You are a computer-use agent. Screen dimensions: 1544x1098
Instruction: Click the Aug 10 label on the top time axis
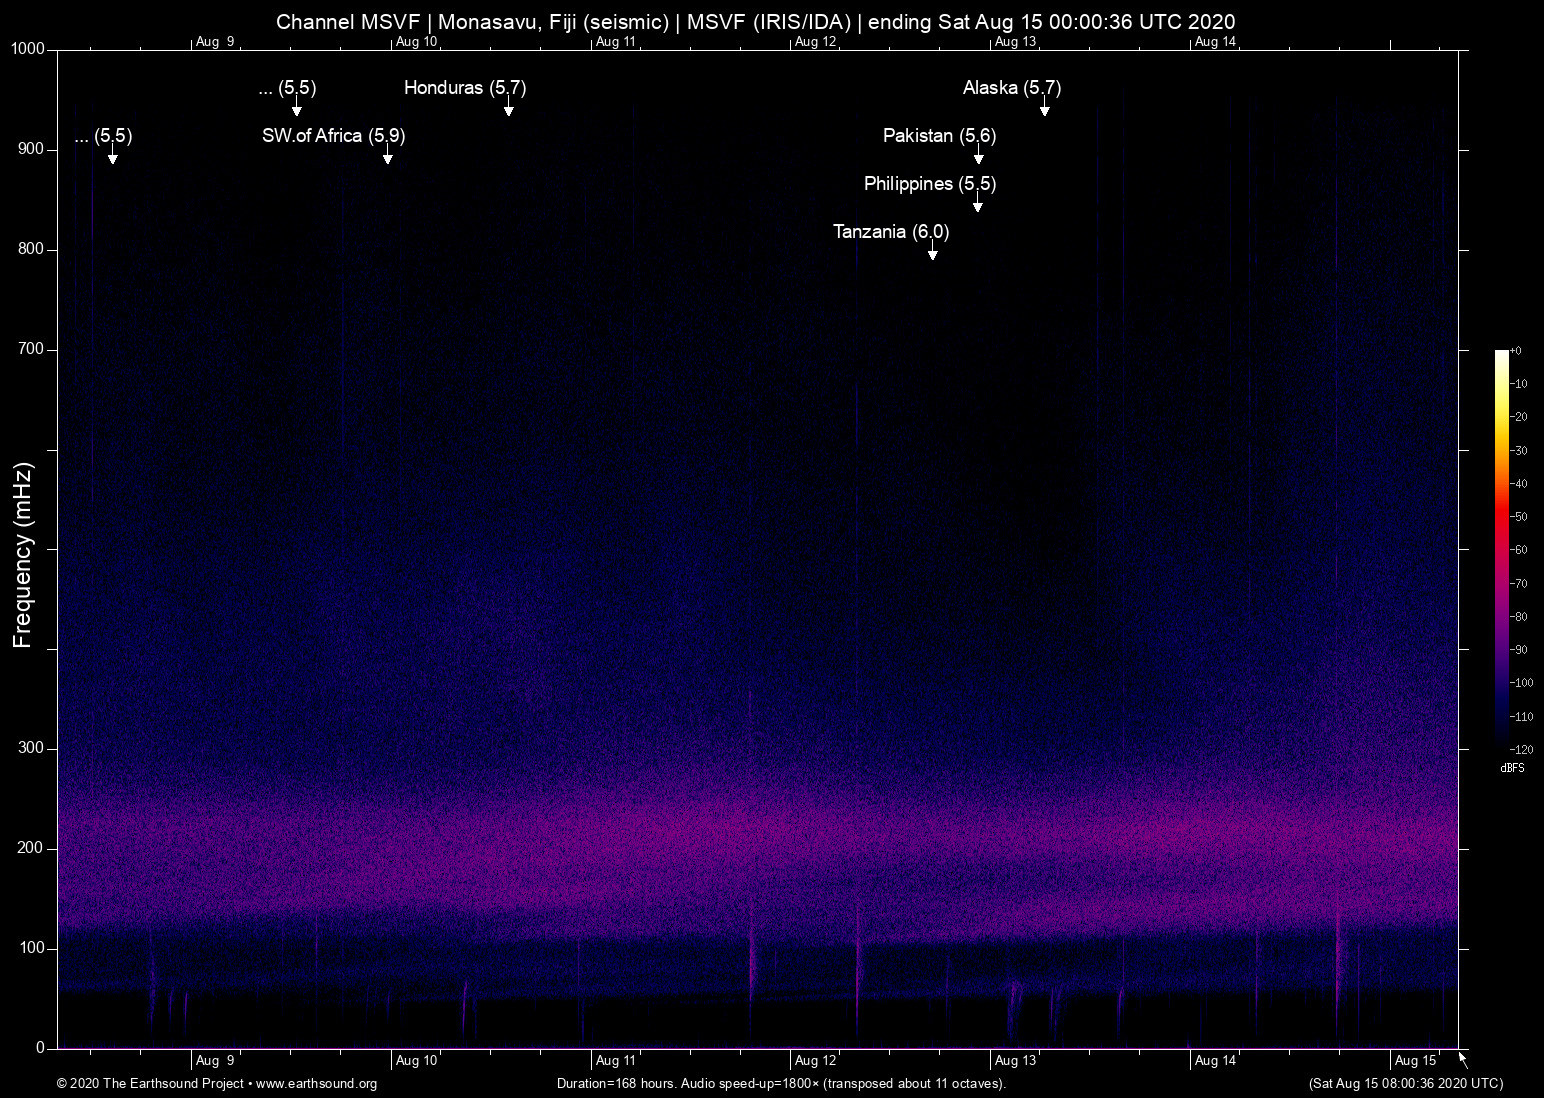[416, 42]
